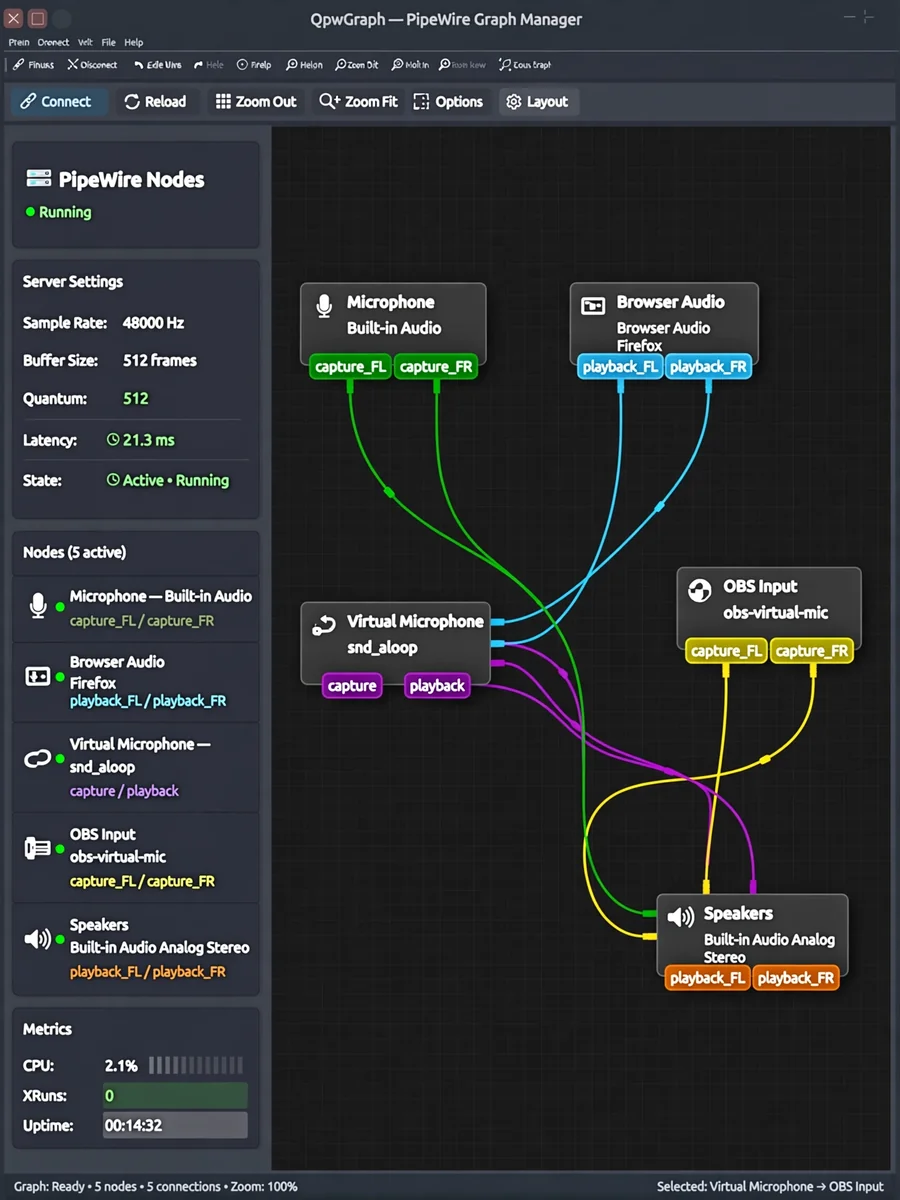Click the Nodes (5 active) heading

point(75,552)
